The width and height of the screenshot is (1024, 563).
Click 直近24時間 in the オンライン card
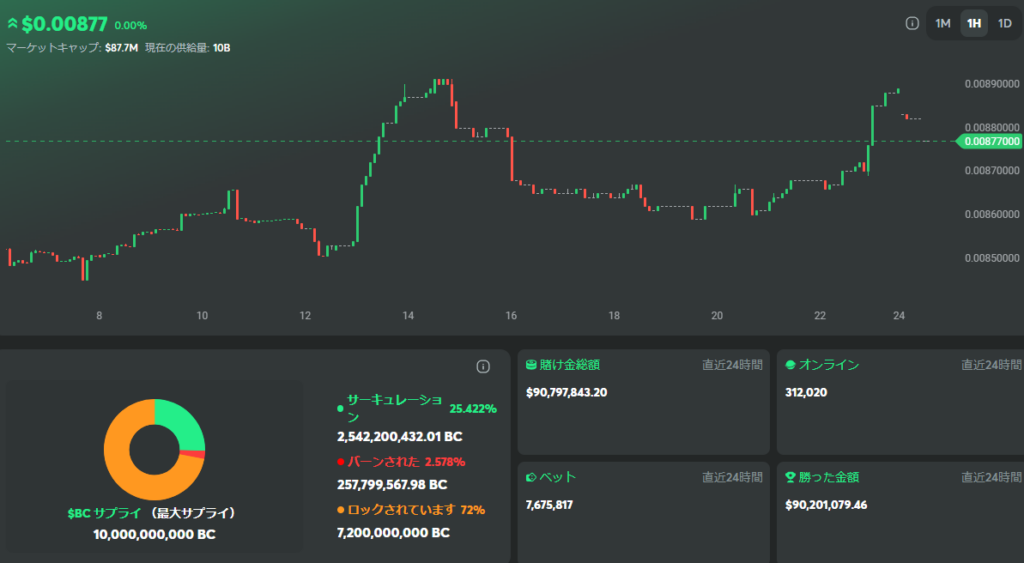[x=991, y=365]
